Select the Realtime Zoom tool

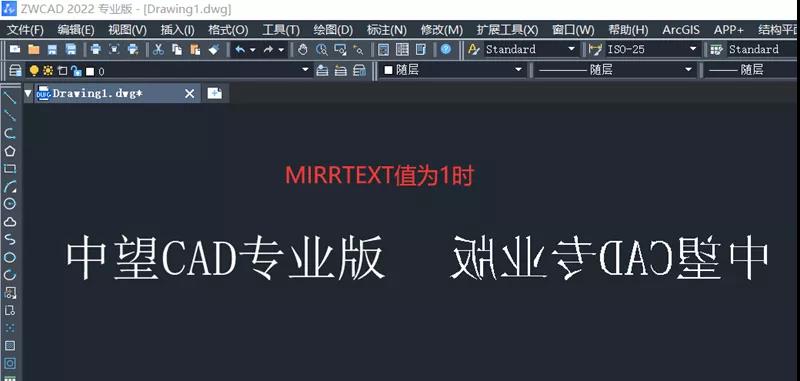321,49
